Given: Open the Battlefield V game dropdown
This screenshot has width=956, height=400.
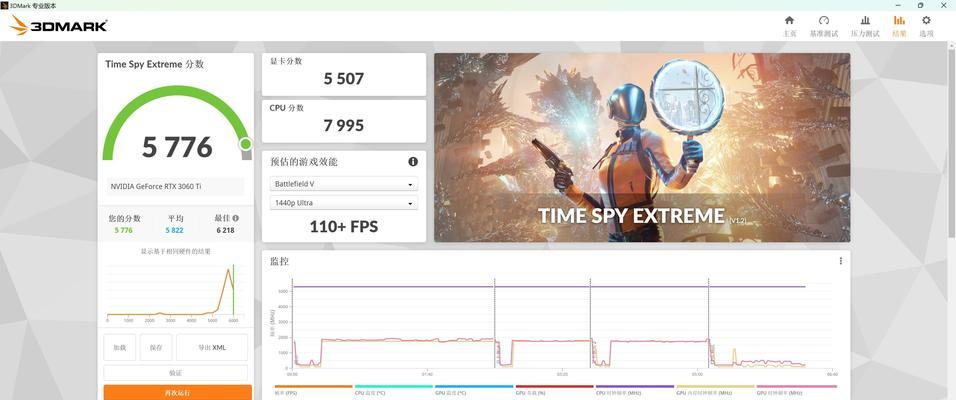Looking at the screenshot, I should (344, 184).
